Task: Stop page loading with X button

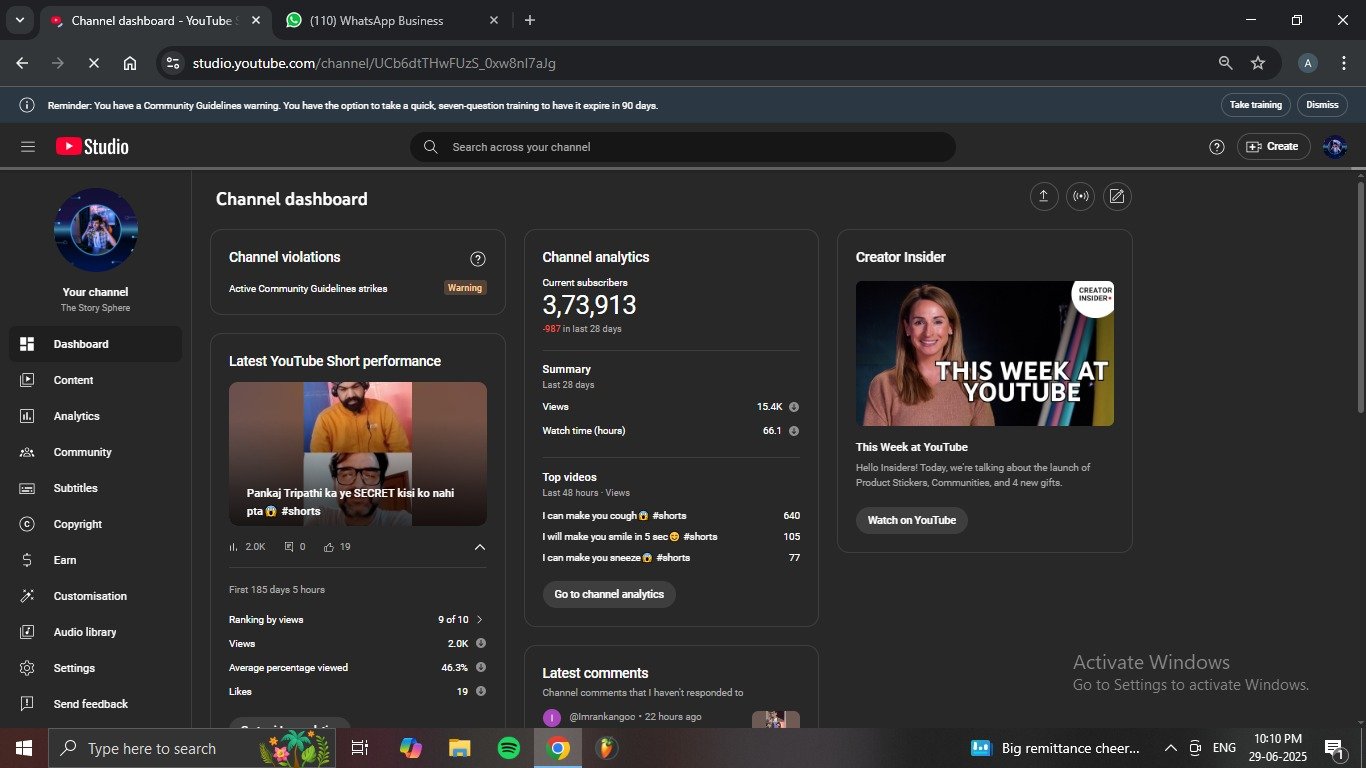Action: 93,63
